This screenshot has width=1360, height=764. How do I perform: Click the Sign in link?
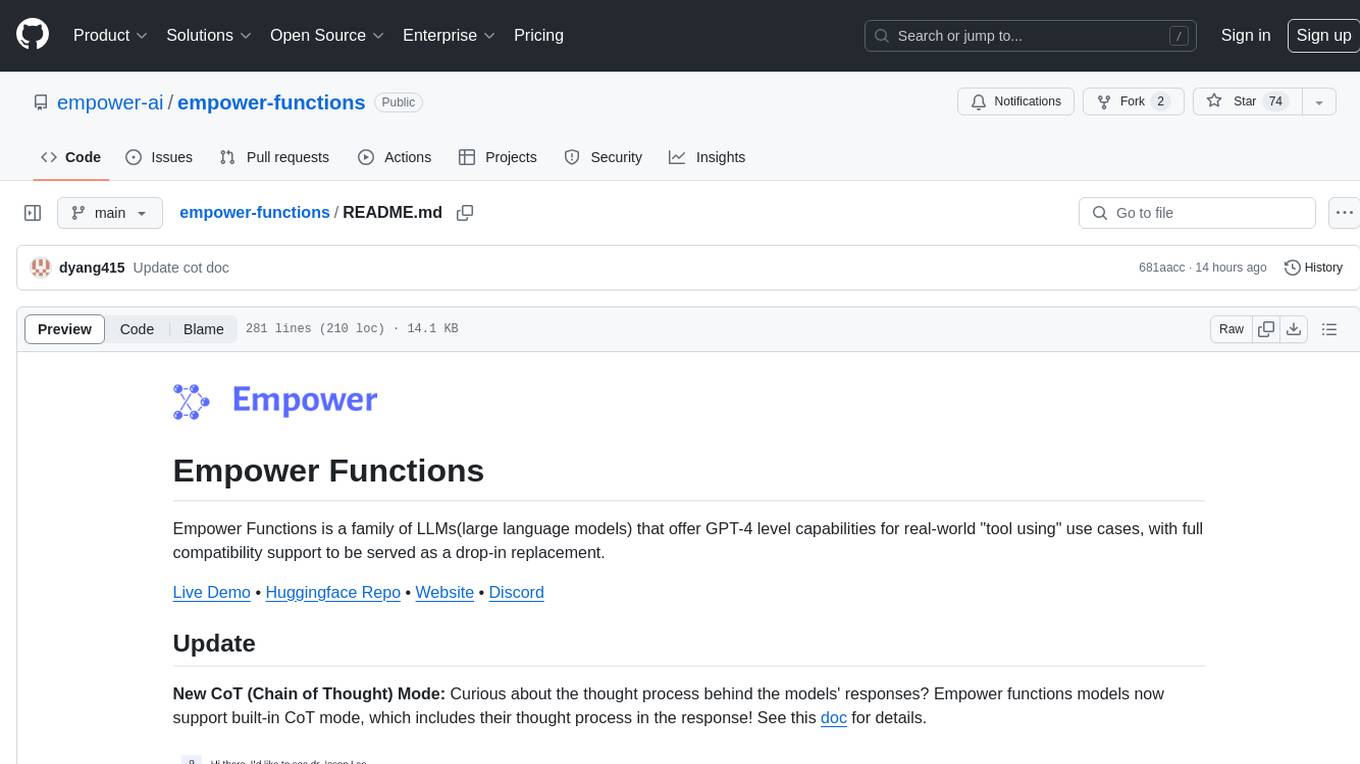point(1245,35)
